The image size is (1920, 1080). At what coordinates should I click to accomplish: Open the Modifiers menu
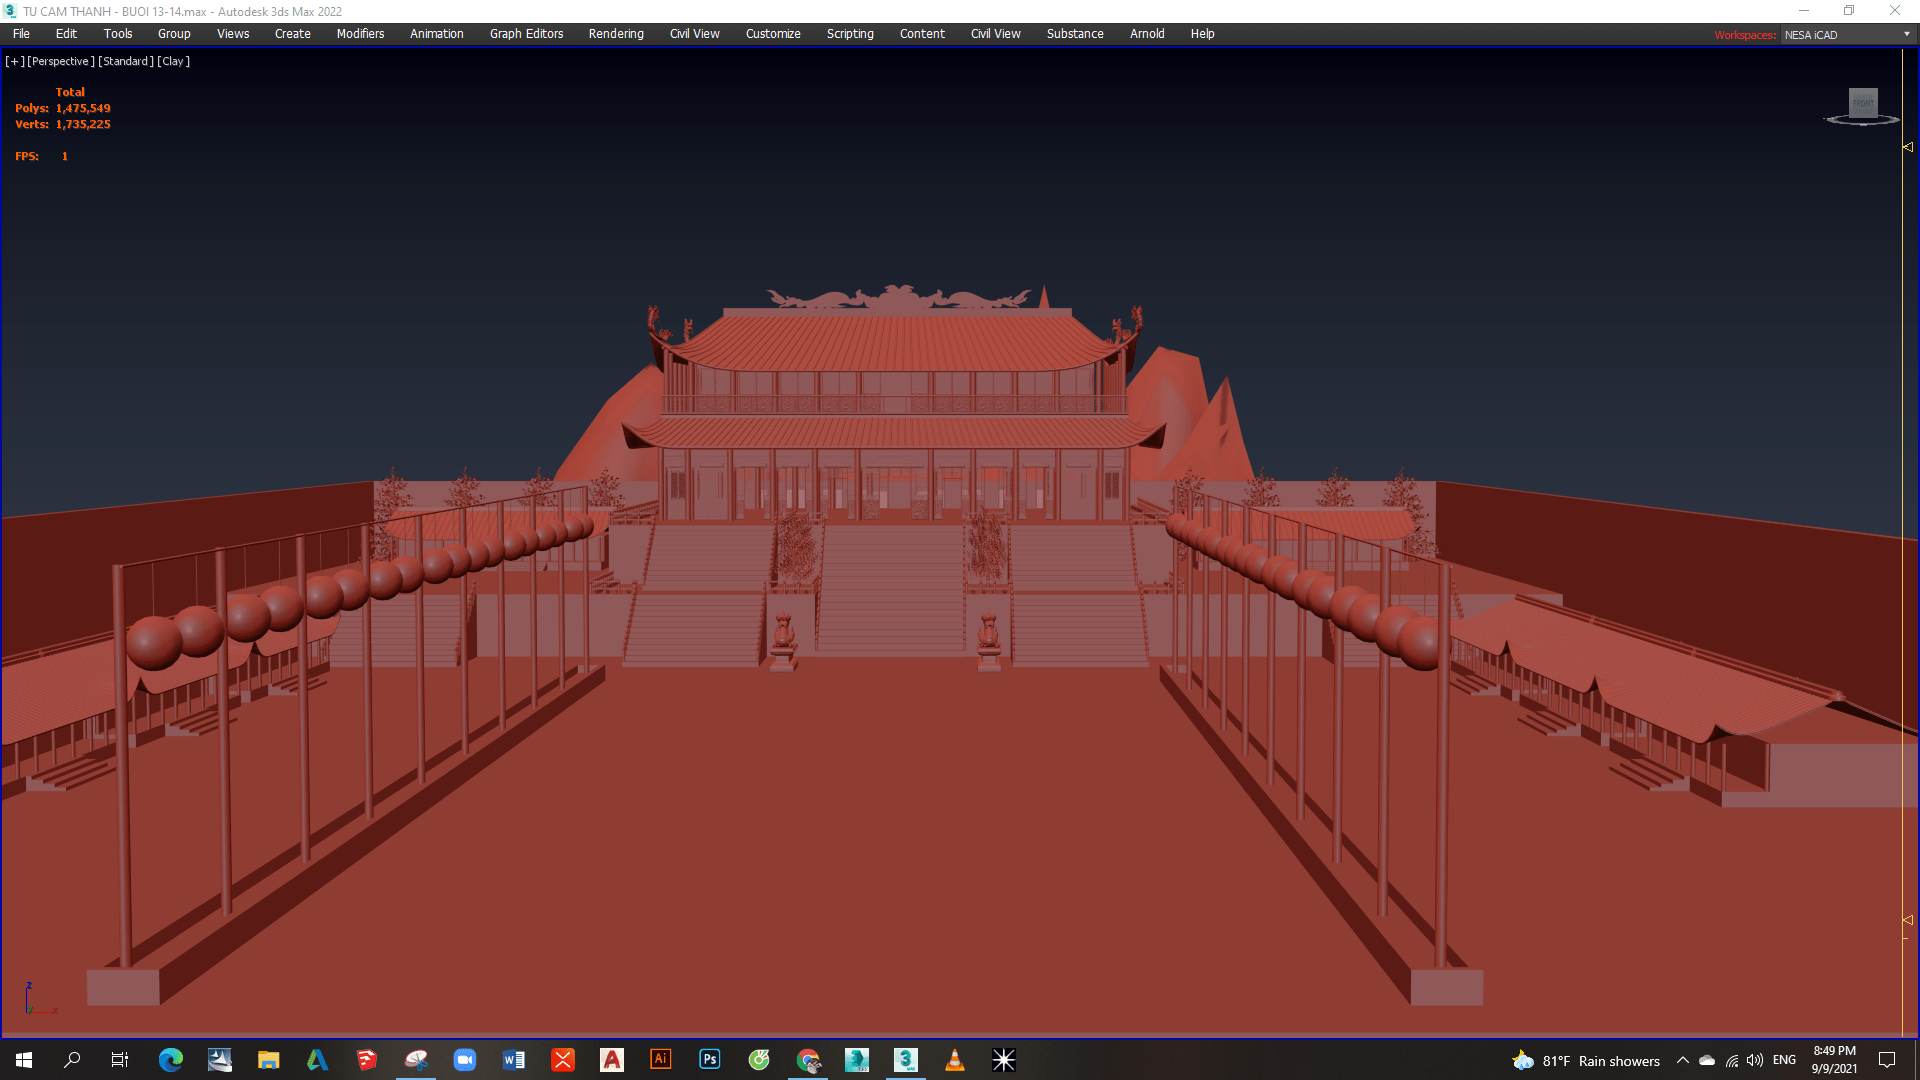(x=360, y=34)
